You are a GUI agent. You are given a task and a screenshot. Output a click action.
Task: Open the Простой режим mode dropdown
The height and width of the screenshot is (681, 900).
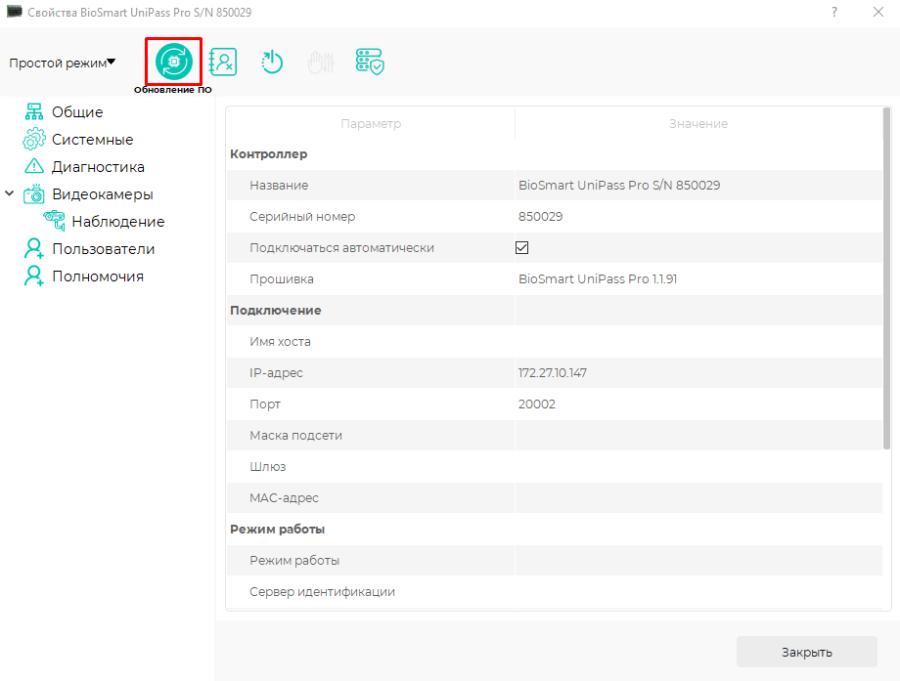[63, 63]
